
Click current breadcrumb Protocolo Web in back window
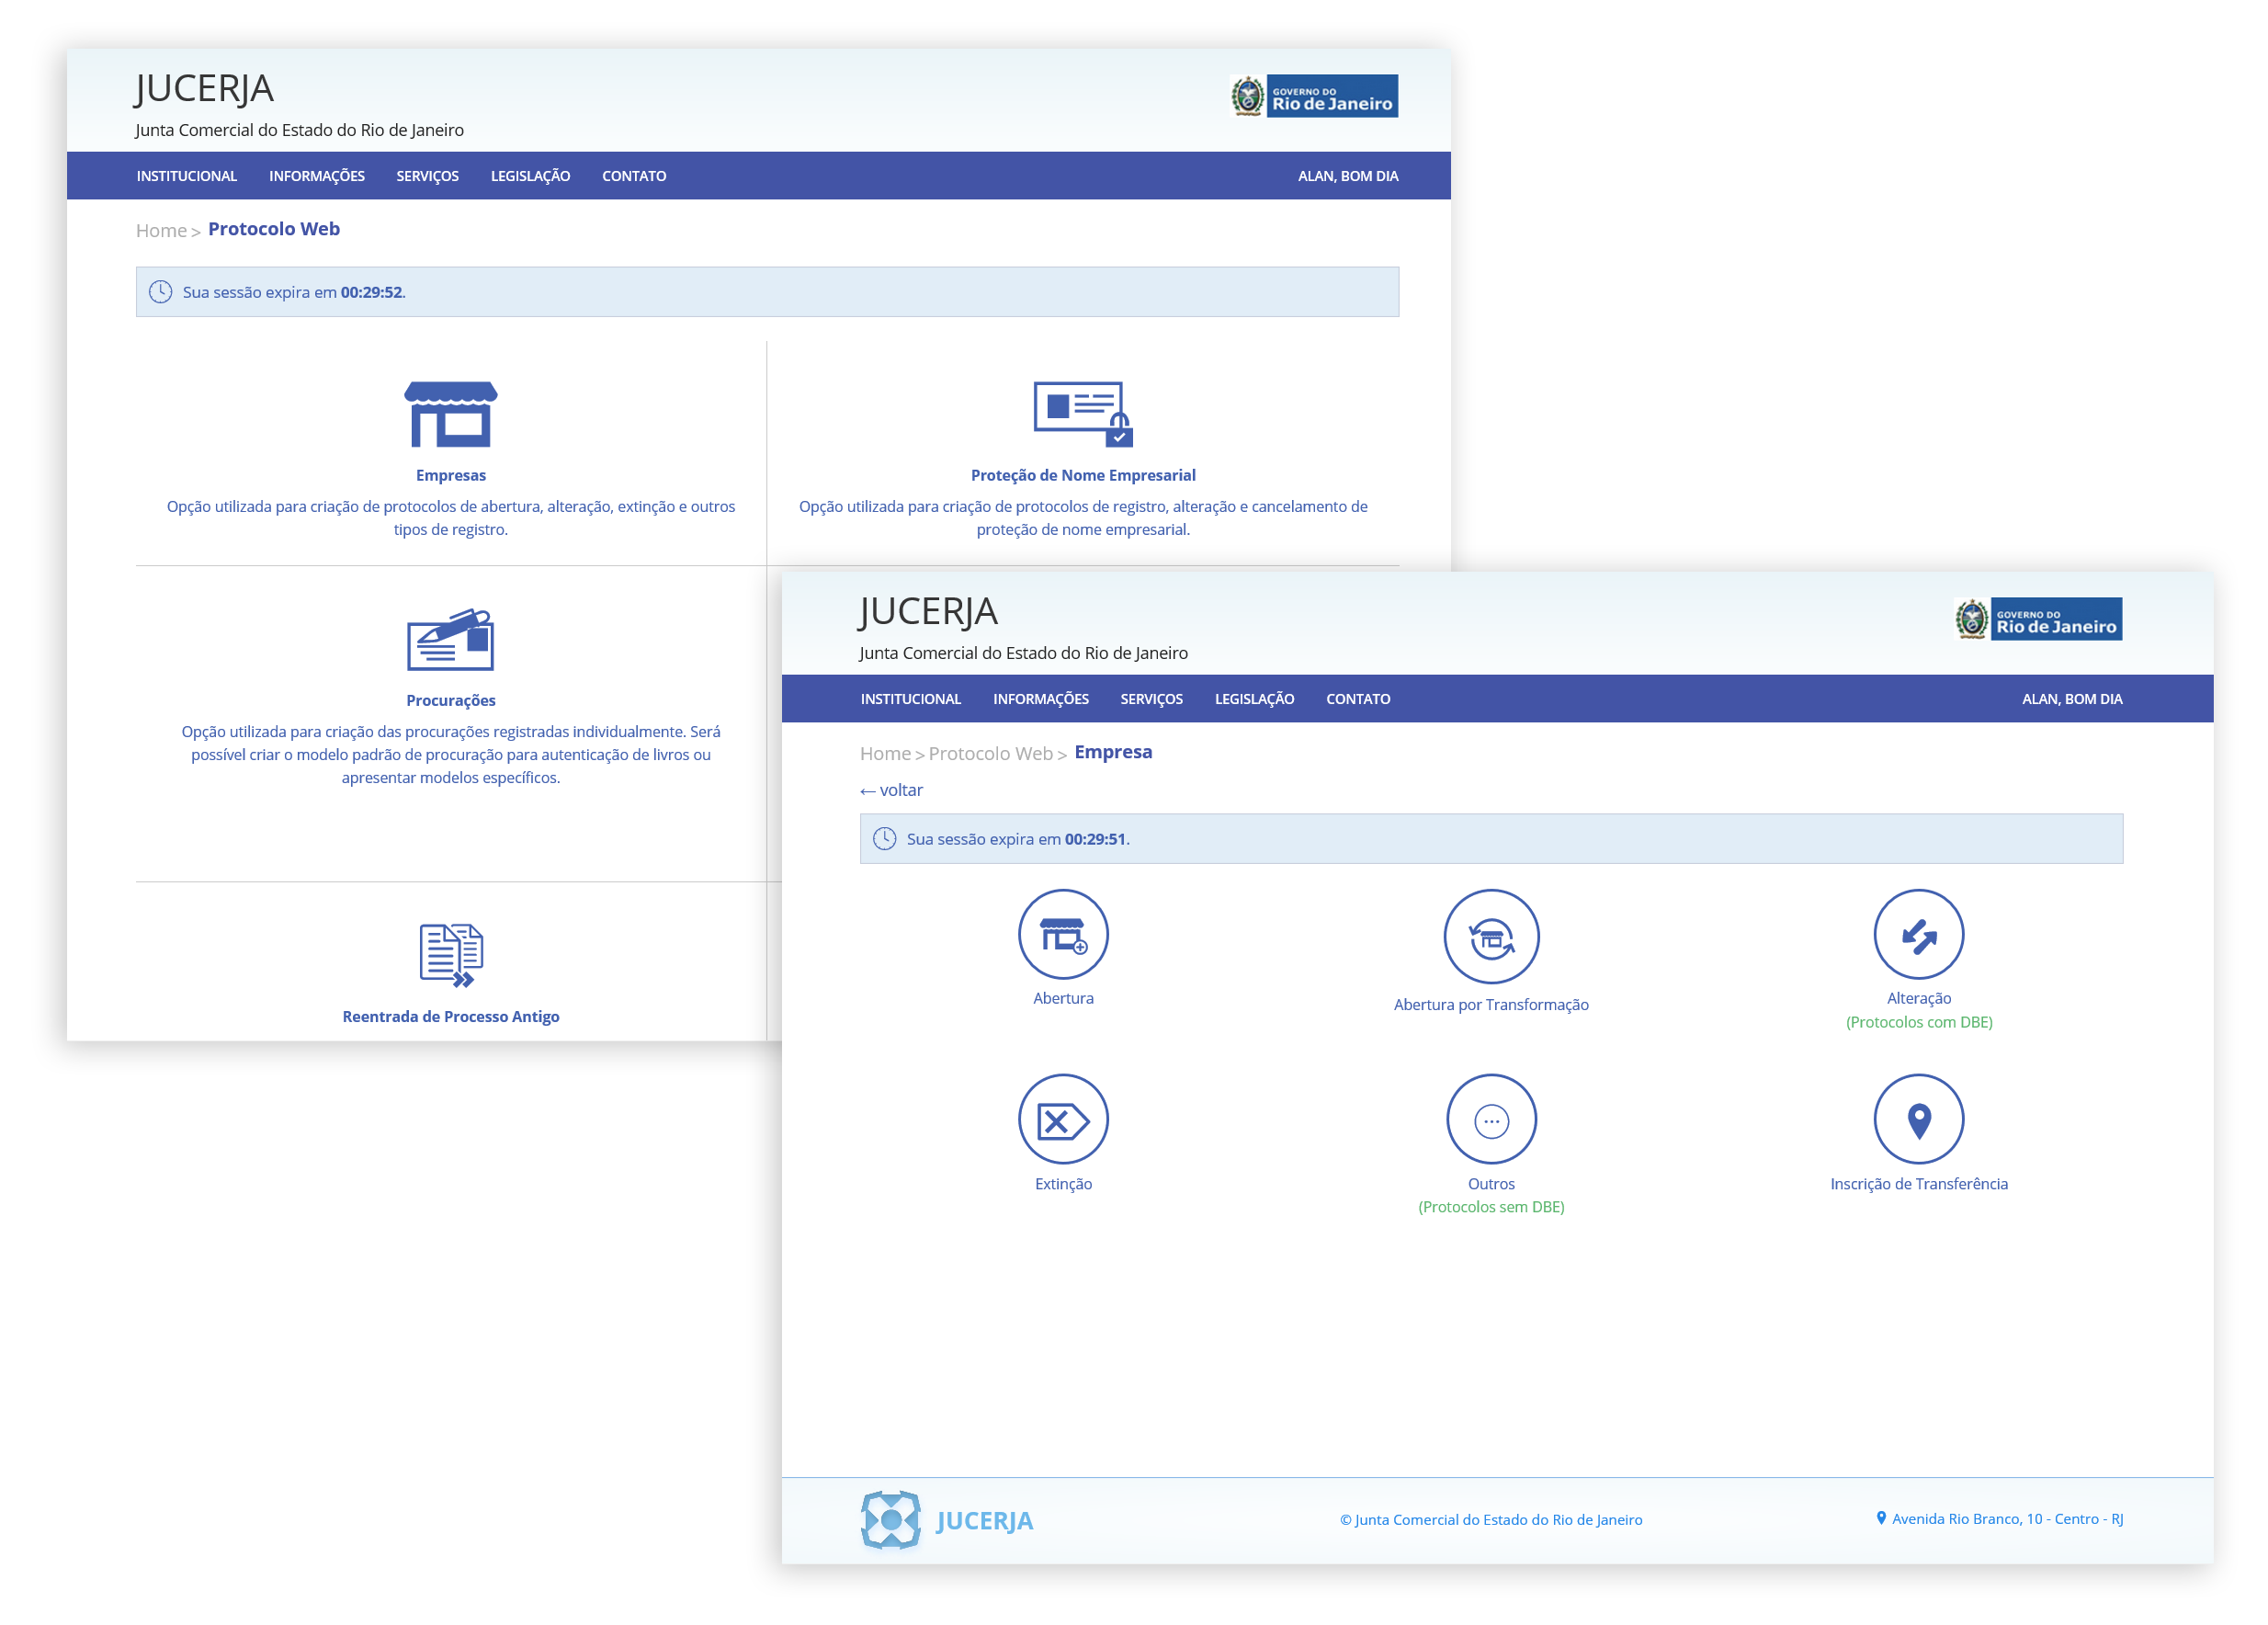pos(274,229)
